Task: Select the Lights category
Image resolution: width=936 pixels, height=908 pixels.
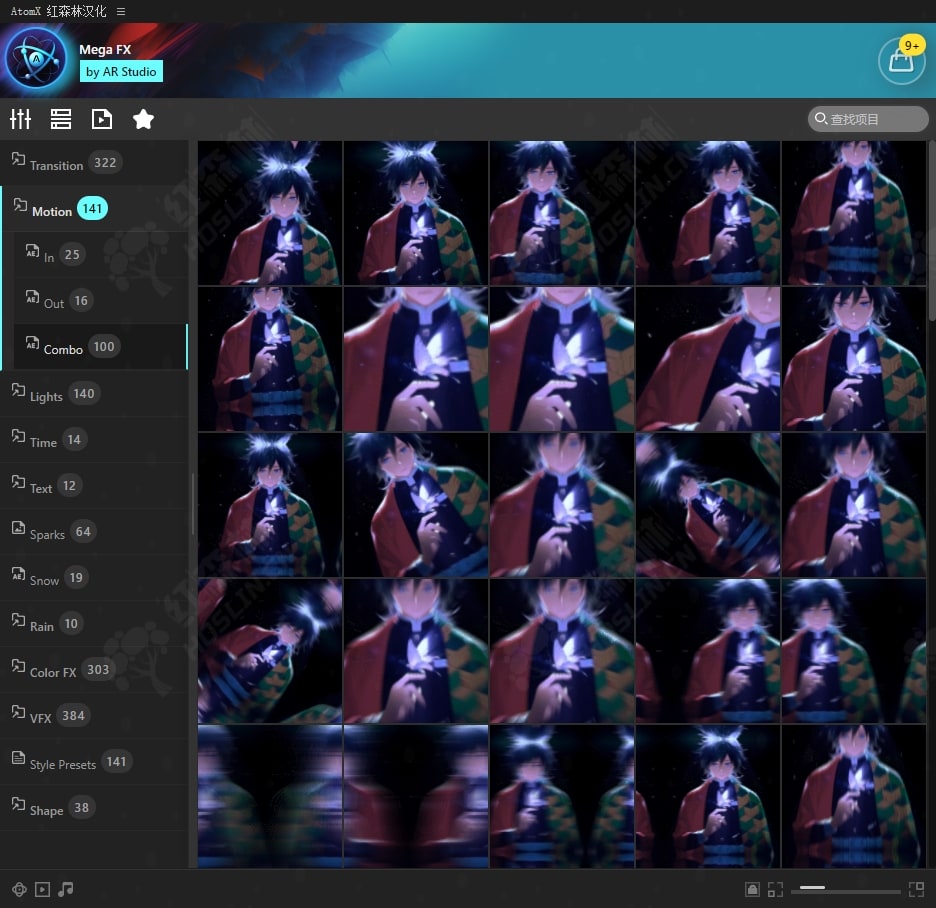Action: pos(94,394)
